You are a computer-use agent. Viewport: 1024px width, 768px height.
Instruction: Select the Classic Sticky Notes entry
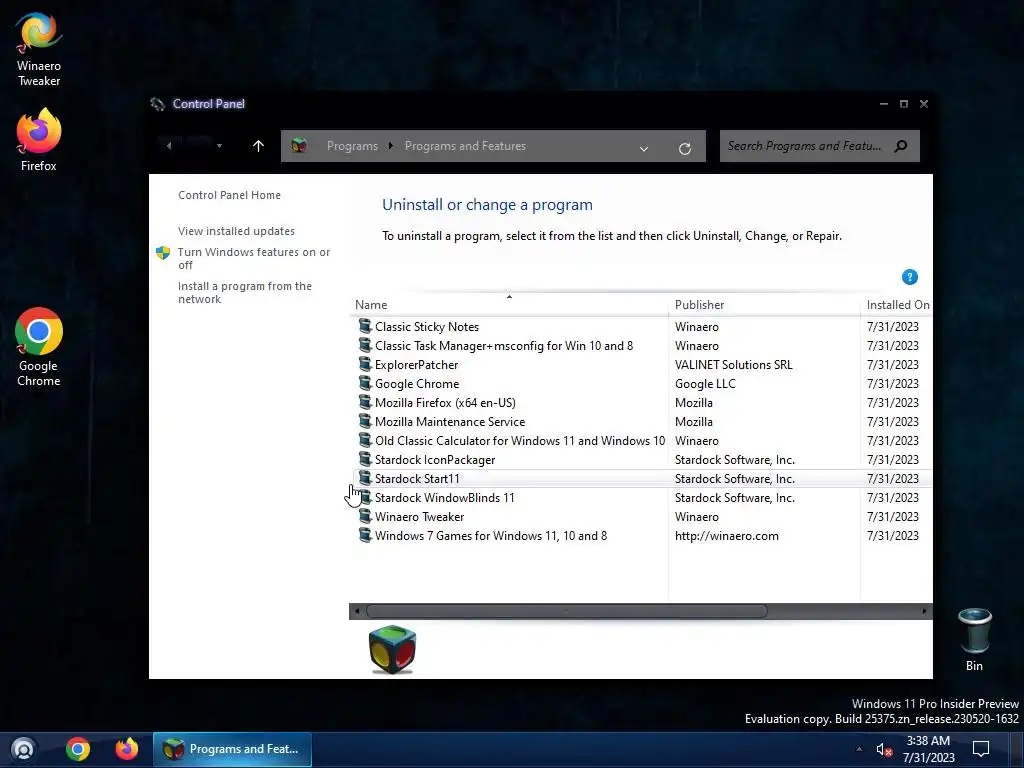(x=642, y=327)
